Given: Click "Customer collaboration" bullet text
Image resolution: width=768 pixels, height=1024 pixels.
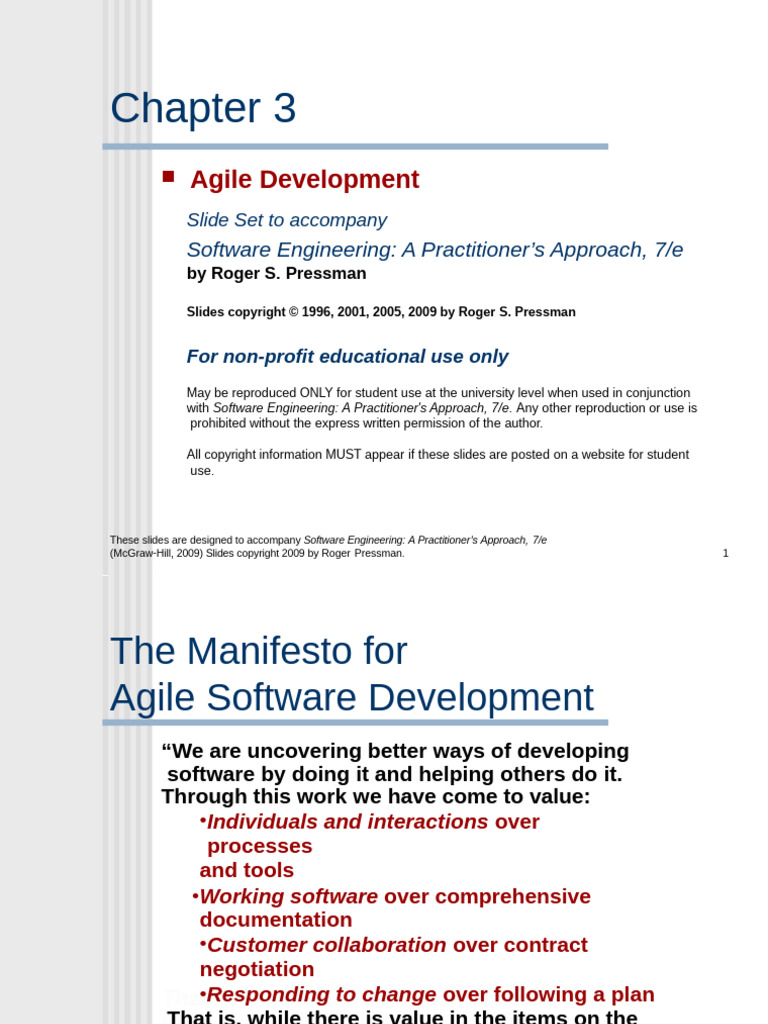Looking at the screenshot, I should [326, 945].
